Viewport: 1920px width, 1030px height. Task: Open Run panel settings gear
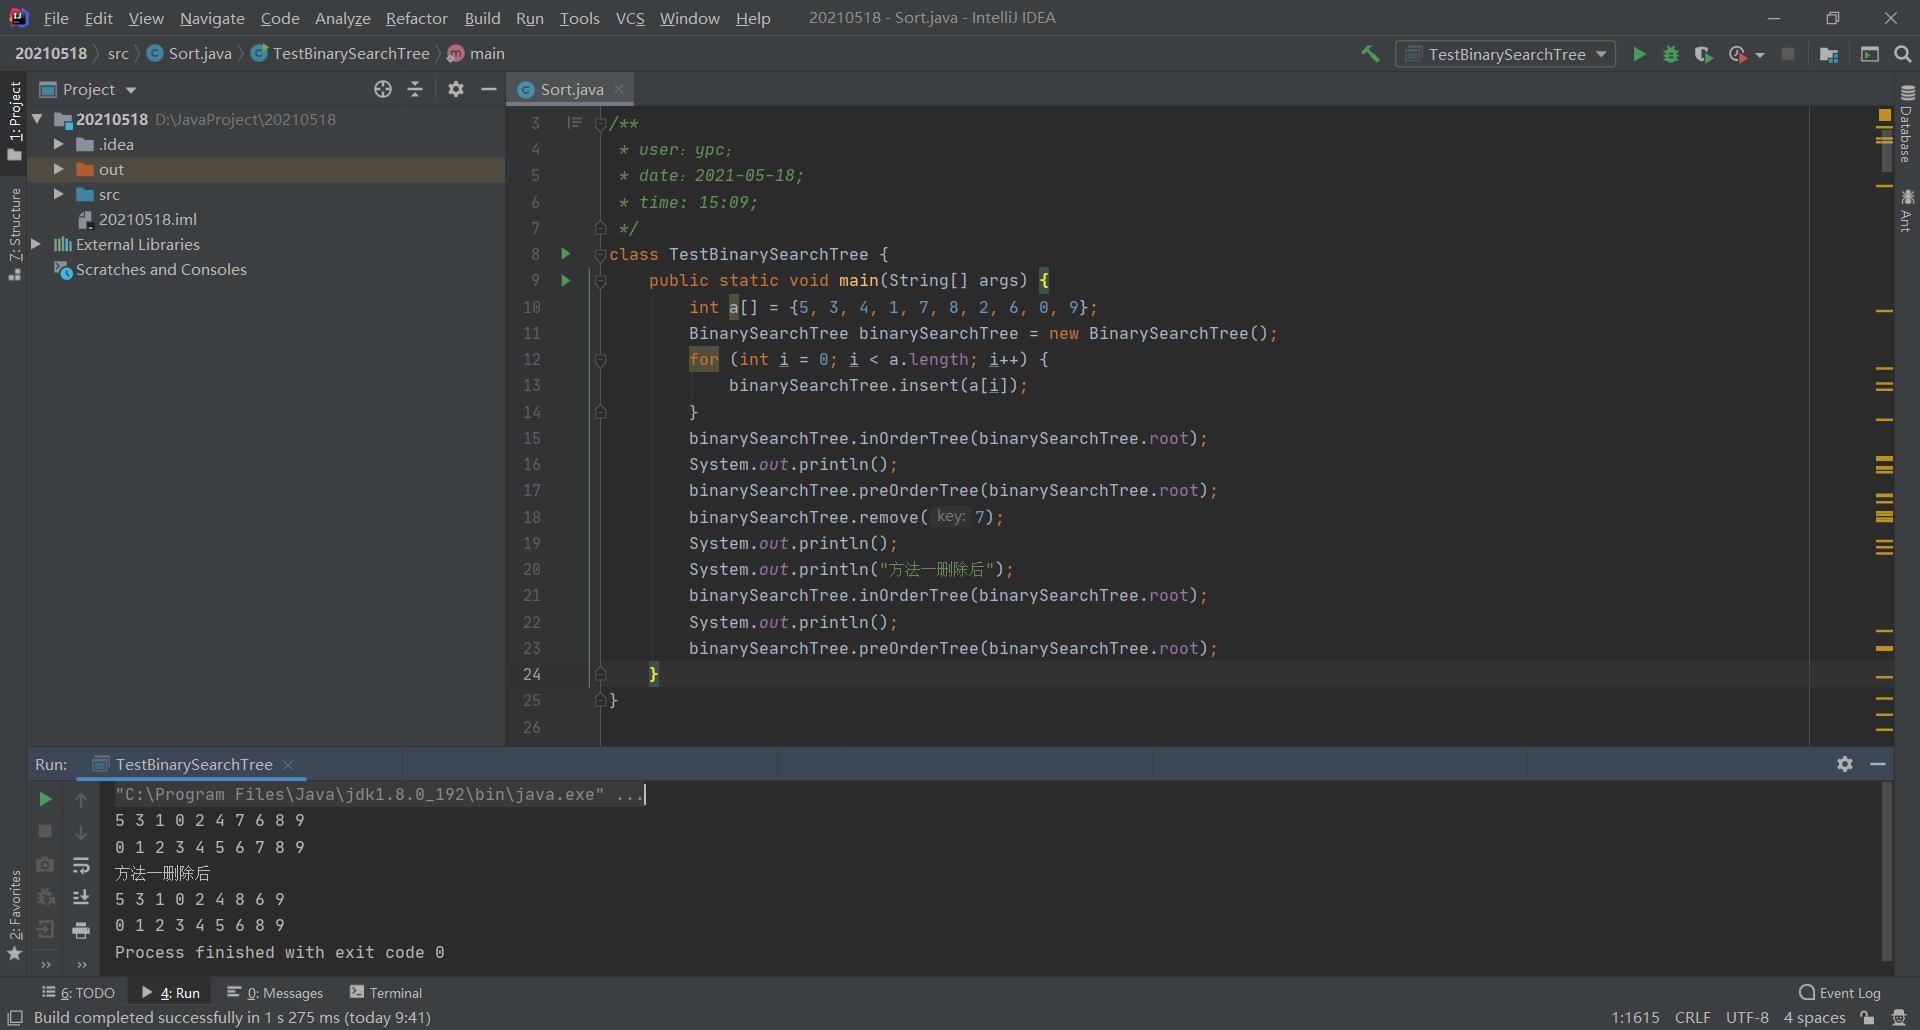pos(1845,764)
